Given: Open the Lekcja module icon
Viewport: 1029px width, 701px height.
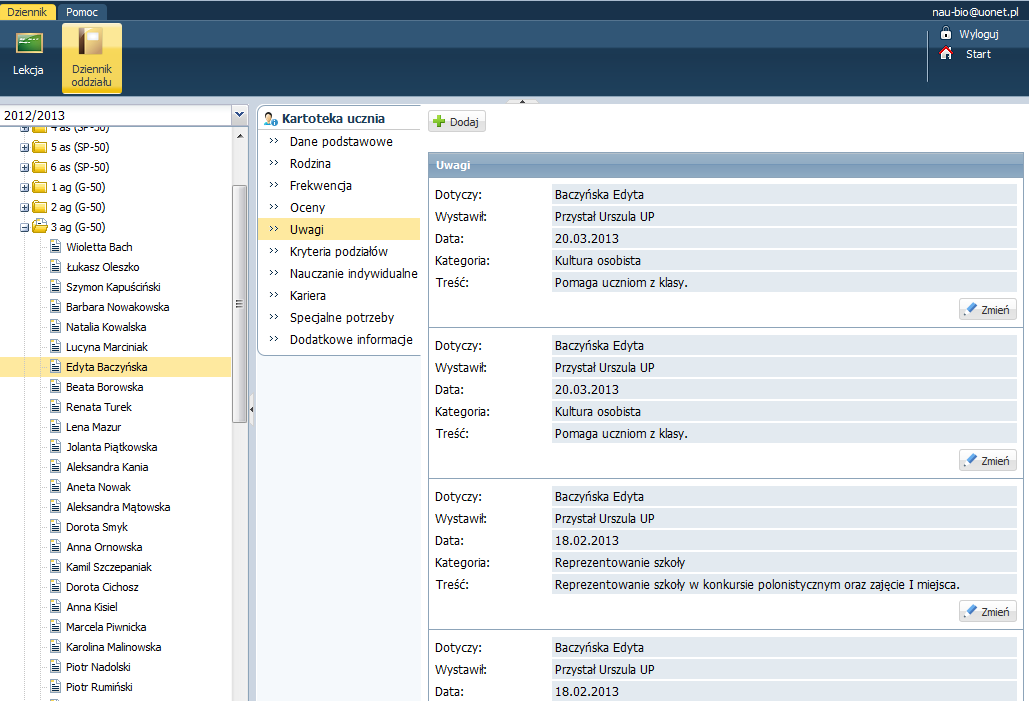Looking at the screenshot, I should 29,43.
